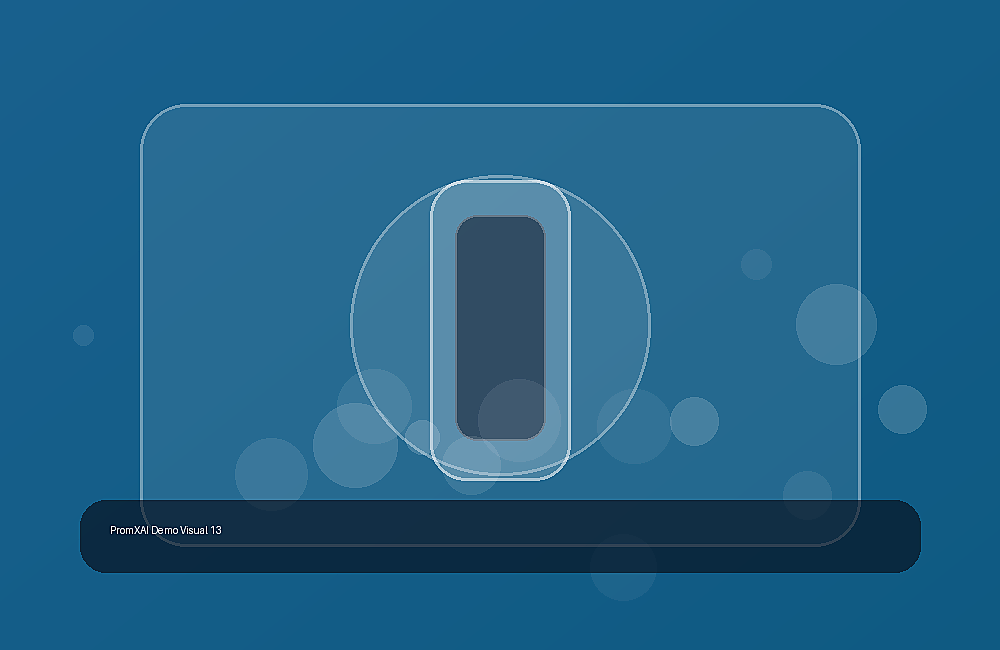Select the large bubble left of the capsule's base

[x=355, y=445]
